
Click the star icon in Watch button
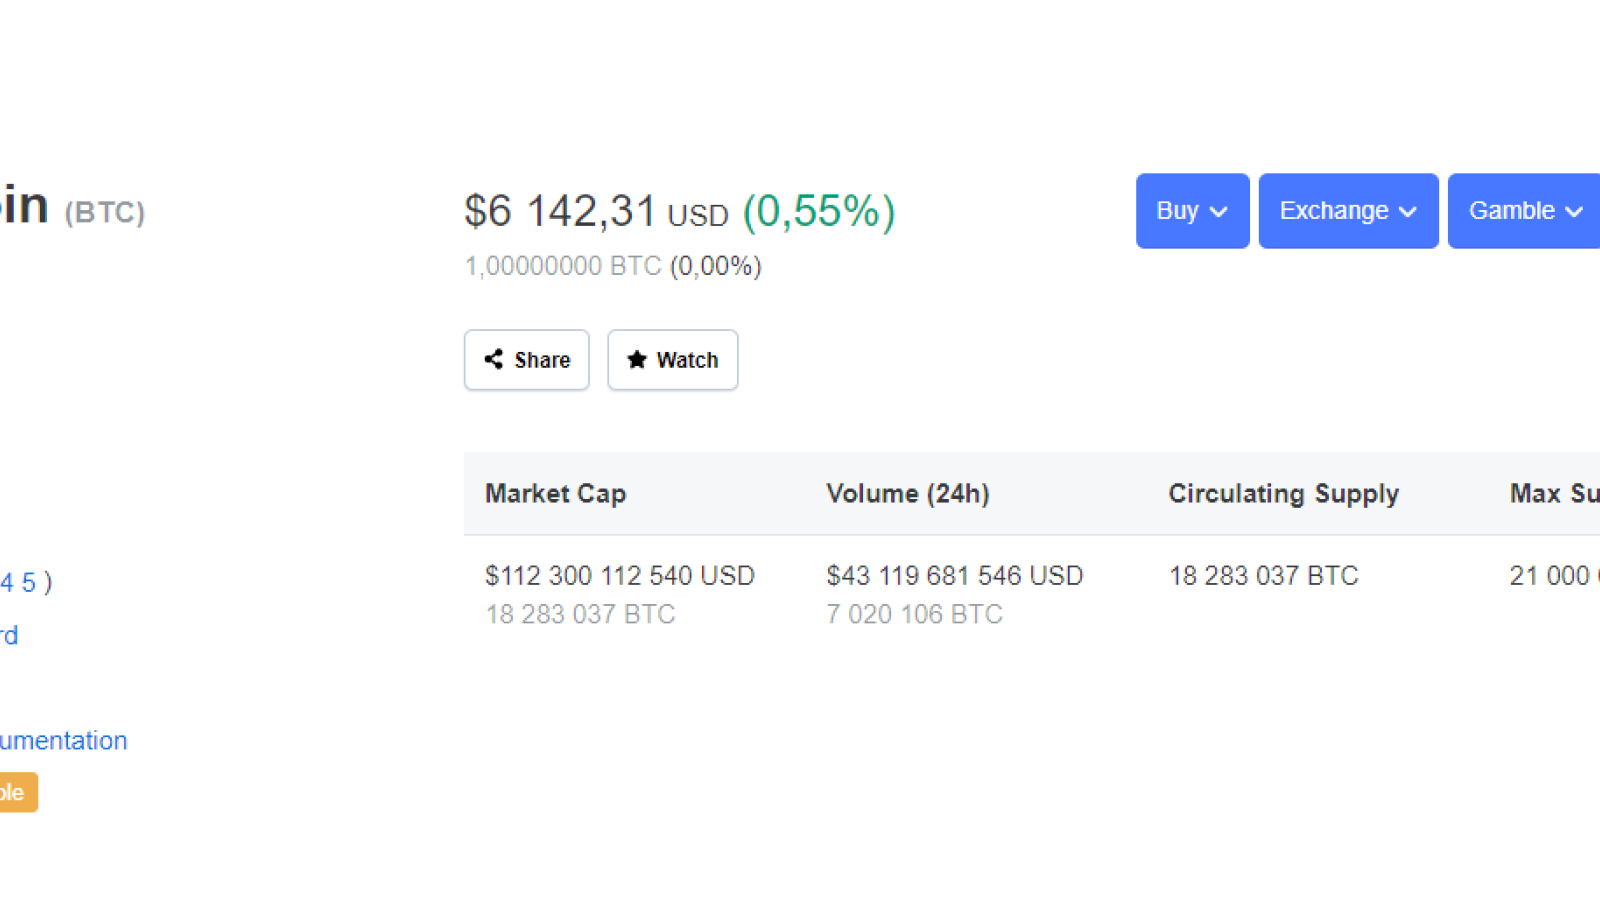(x=637, y=359)
